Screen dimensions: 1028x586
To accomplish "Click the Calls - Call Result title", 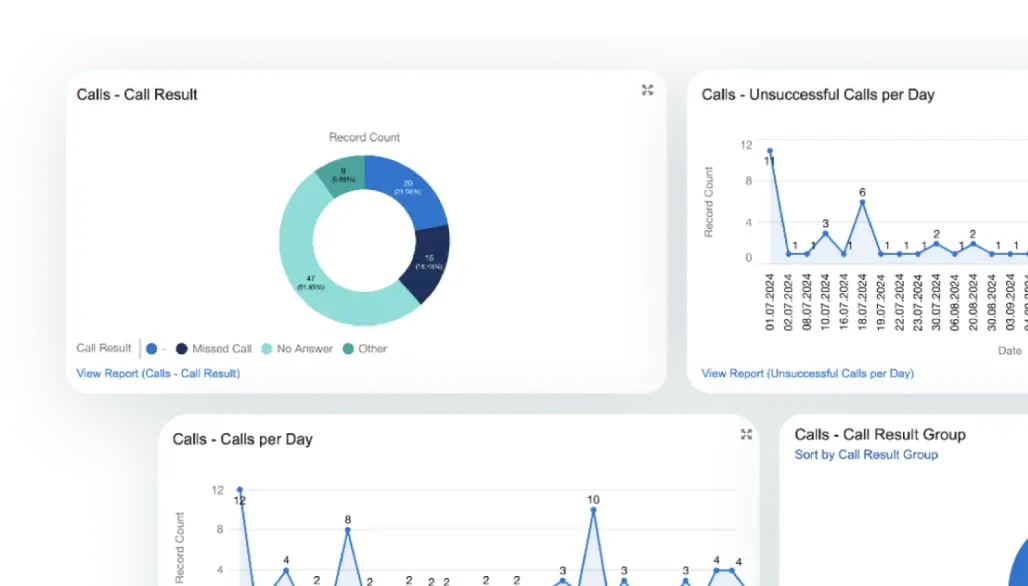I will (137, 94).
